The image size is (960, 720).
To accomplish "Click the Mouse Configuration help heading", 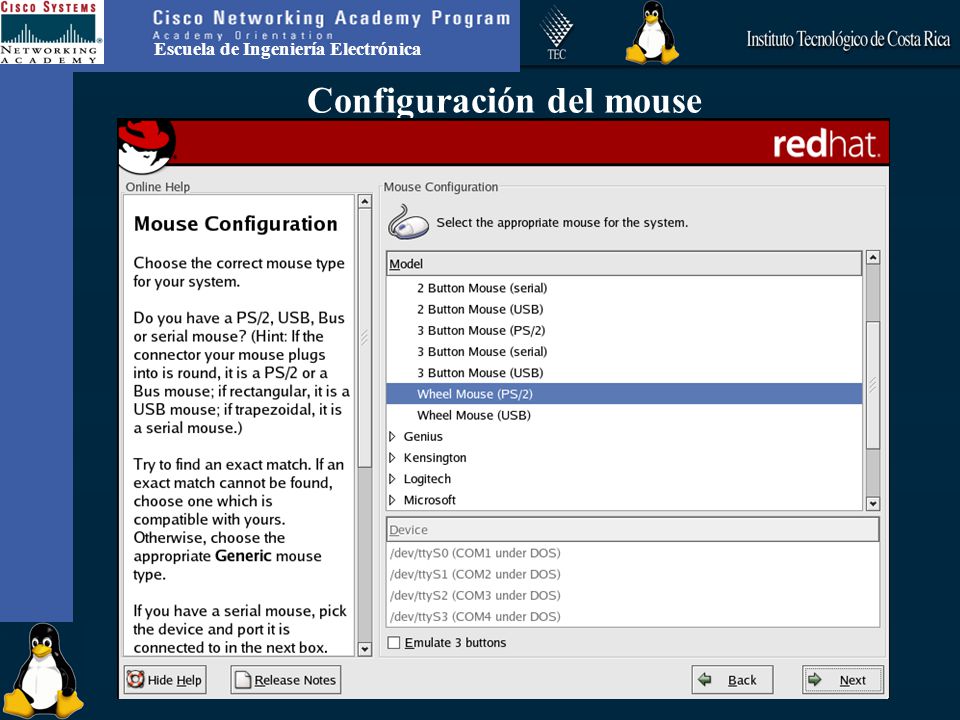I will tap(236, 223).
